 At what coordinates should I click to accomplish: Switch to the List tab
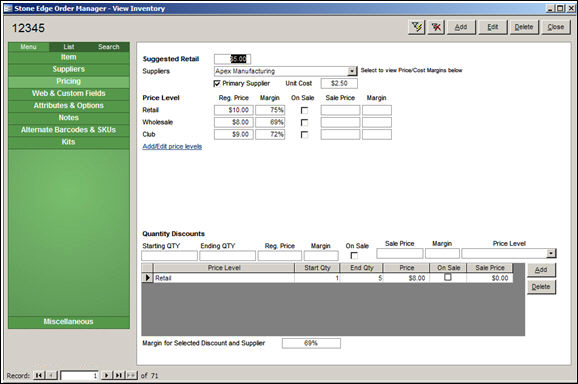tap(69, 47)
